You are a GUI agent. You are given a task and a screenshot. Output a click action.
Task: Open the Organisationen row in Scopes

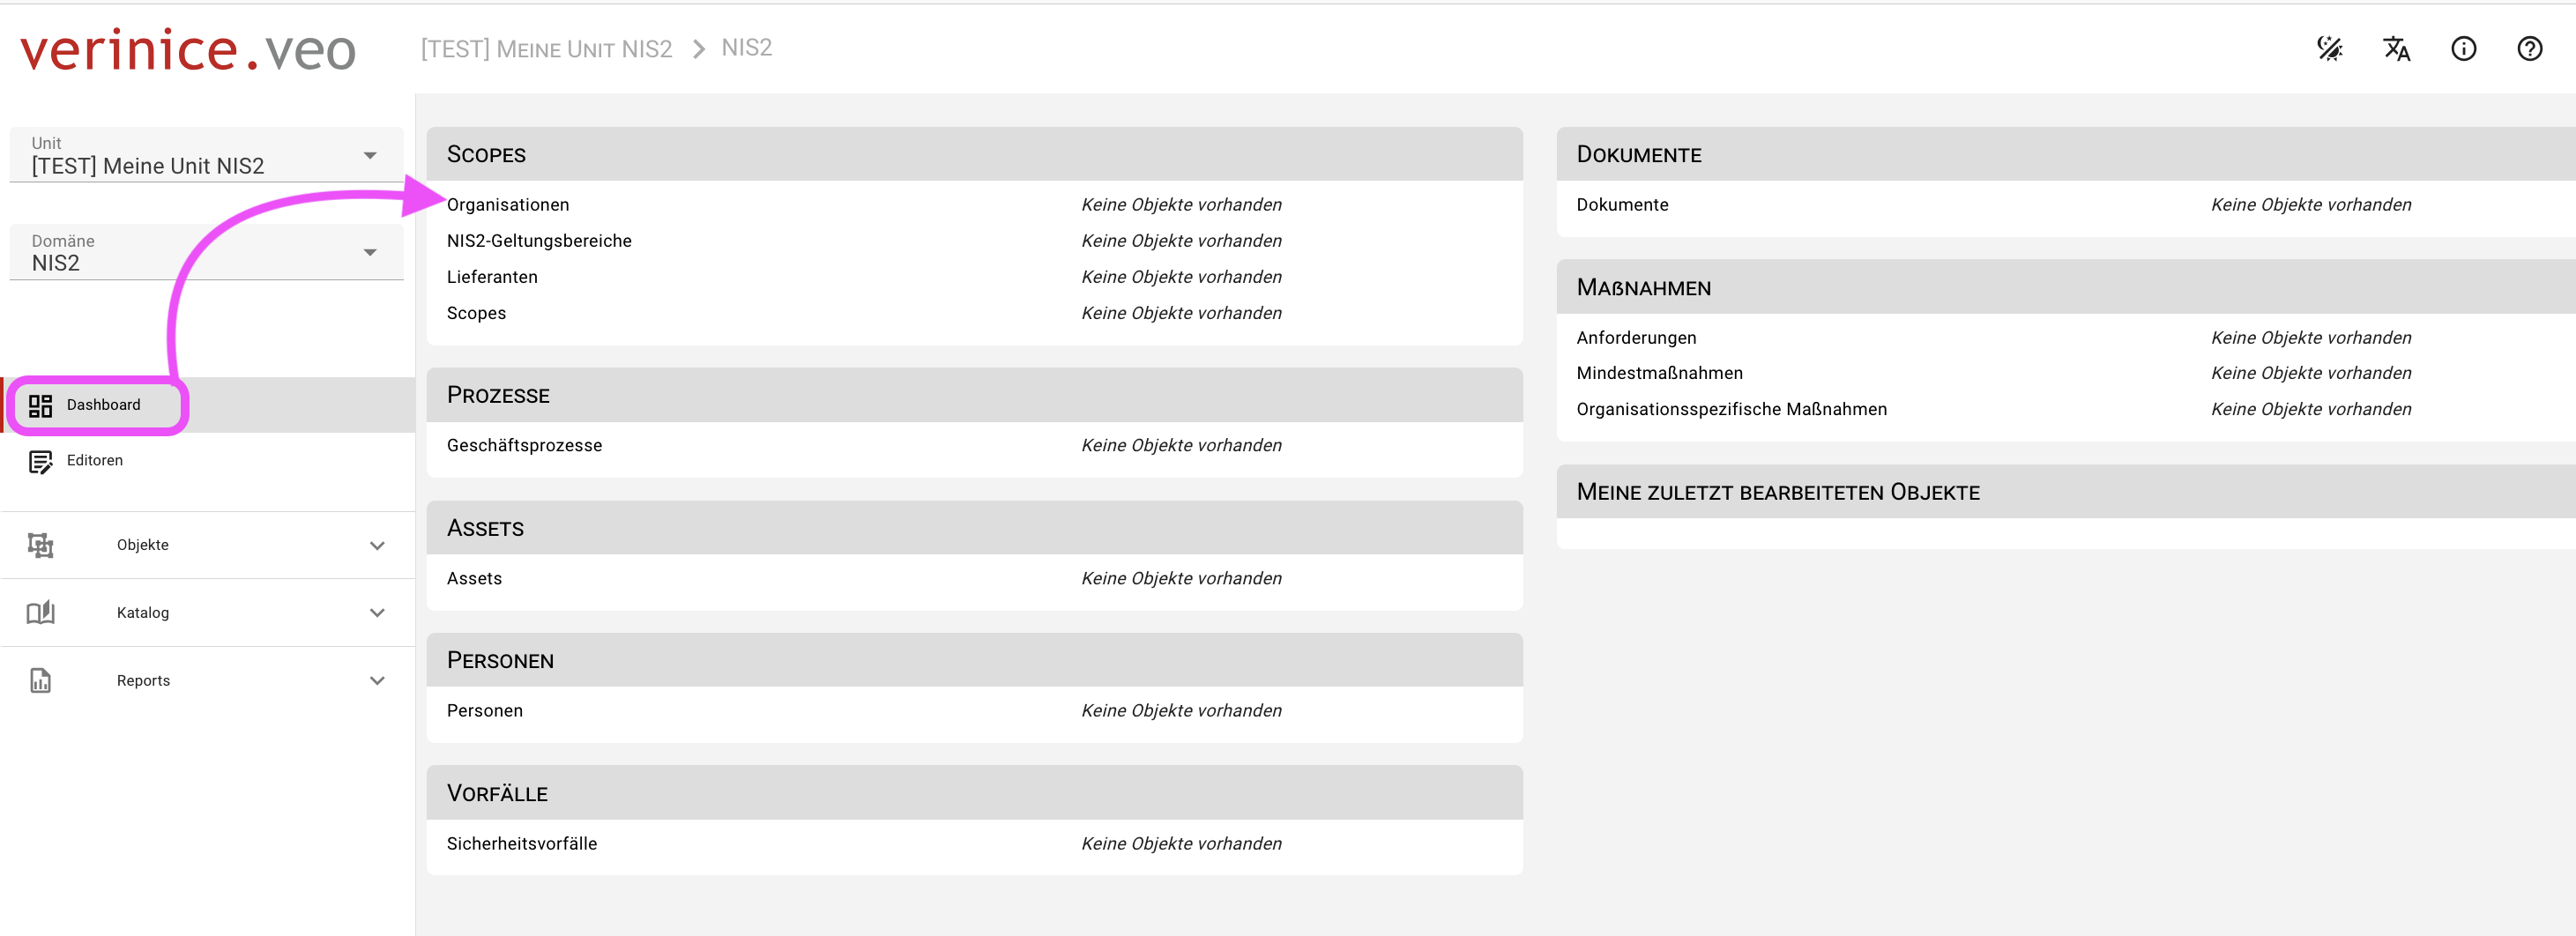coord(508,205)
